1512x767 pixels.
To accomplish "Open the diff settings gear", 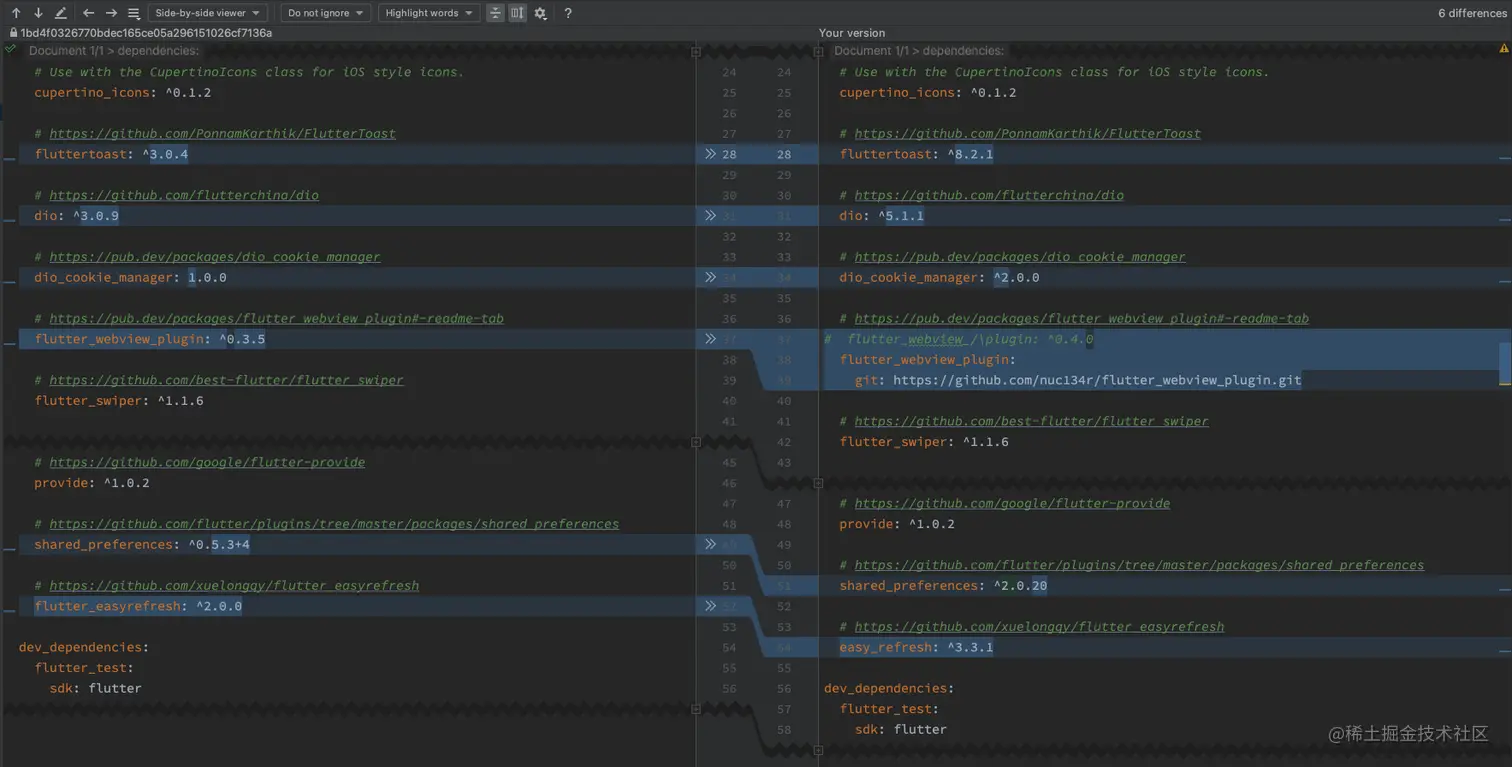I will [x=541, y=13].
